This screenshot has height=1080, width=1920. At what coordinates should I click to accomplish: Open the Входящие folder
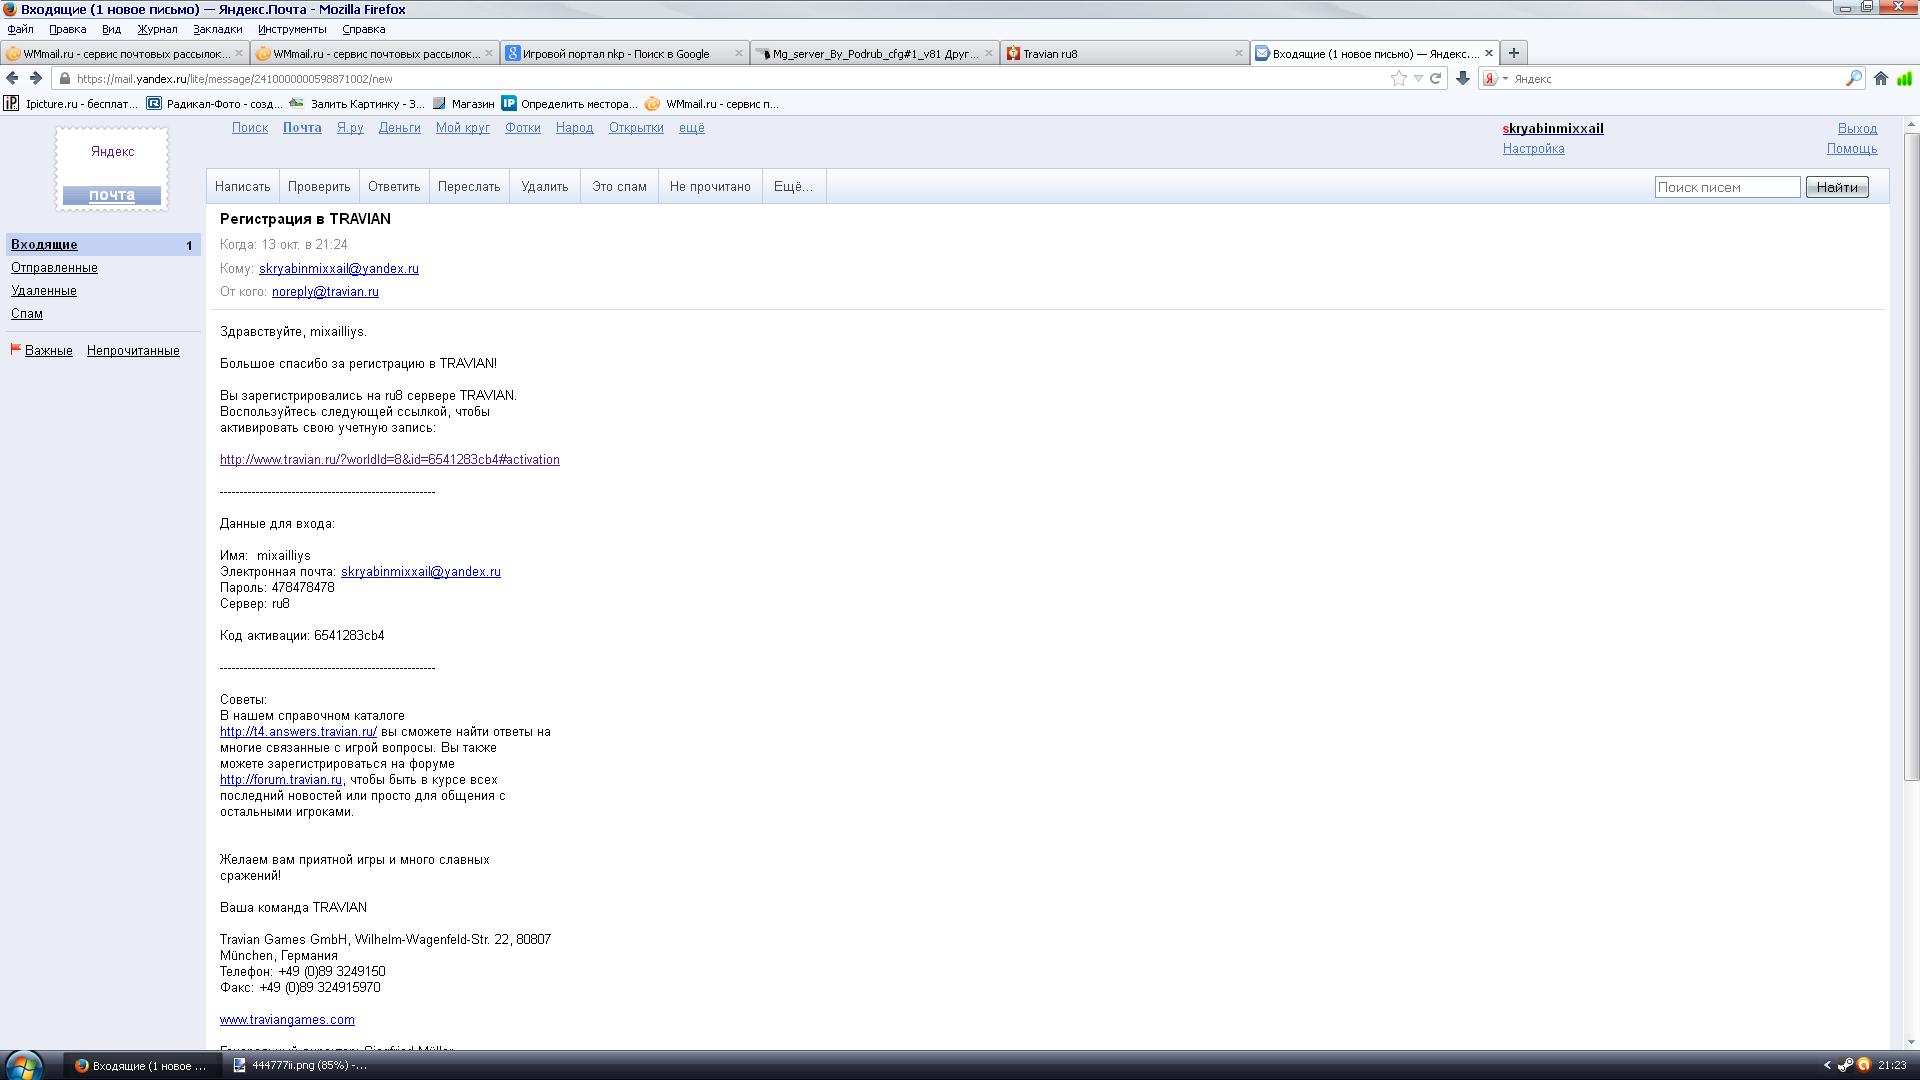click(x=44, y=245)
